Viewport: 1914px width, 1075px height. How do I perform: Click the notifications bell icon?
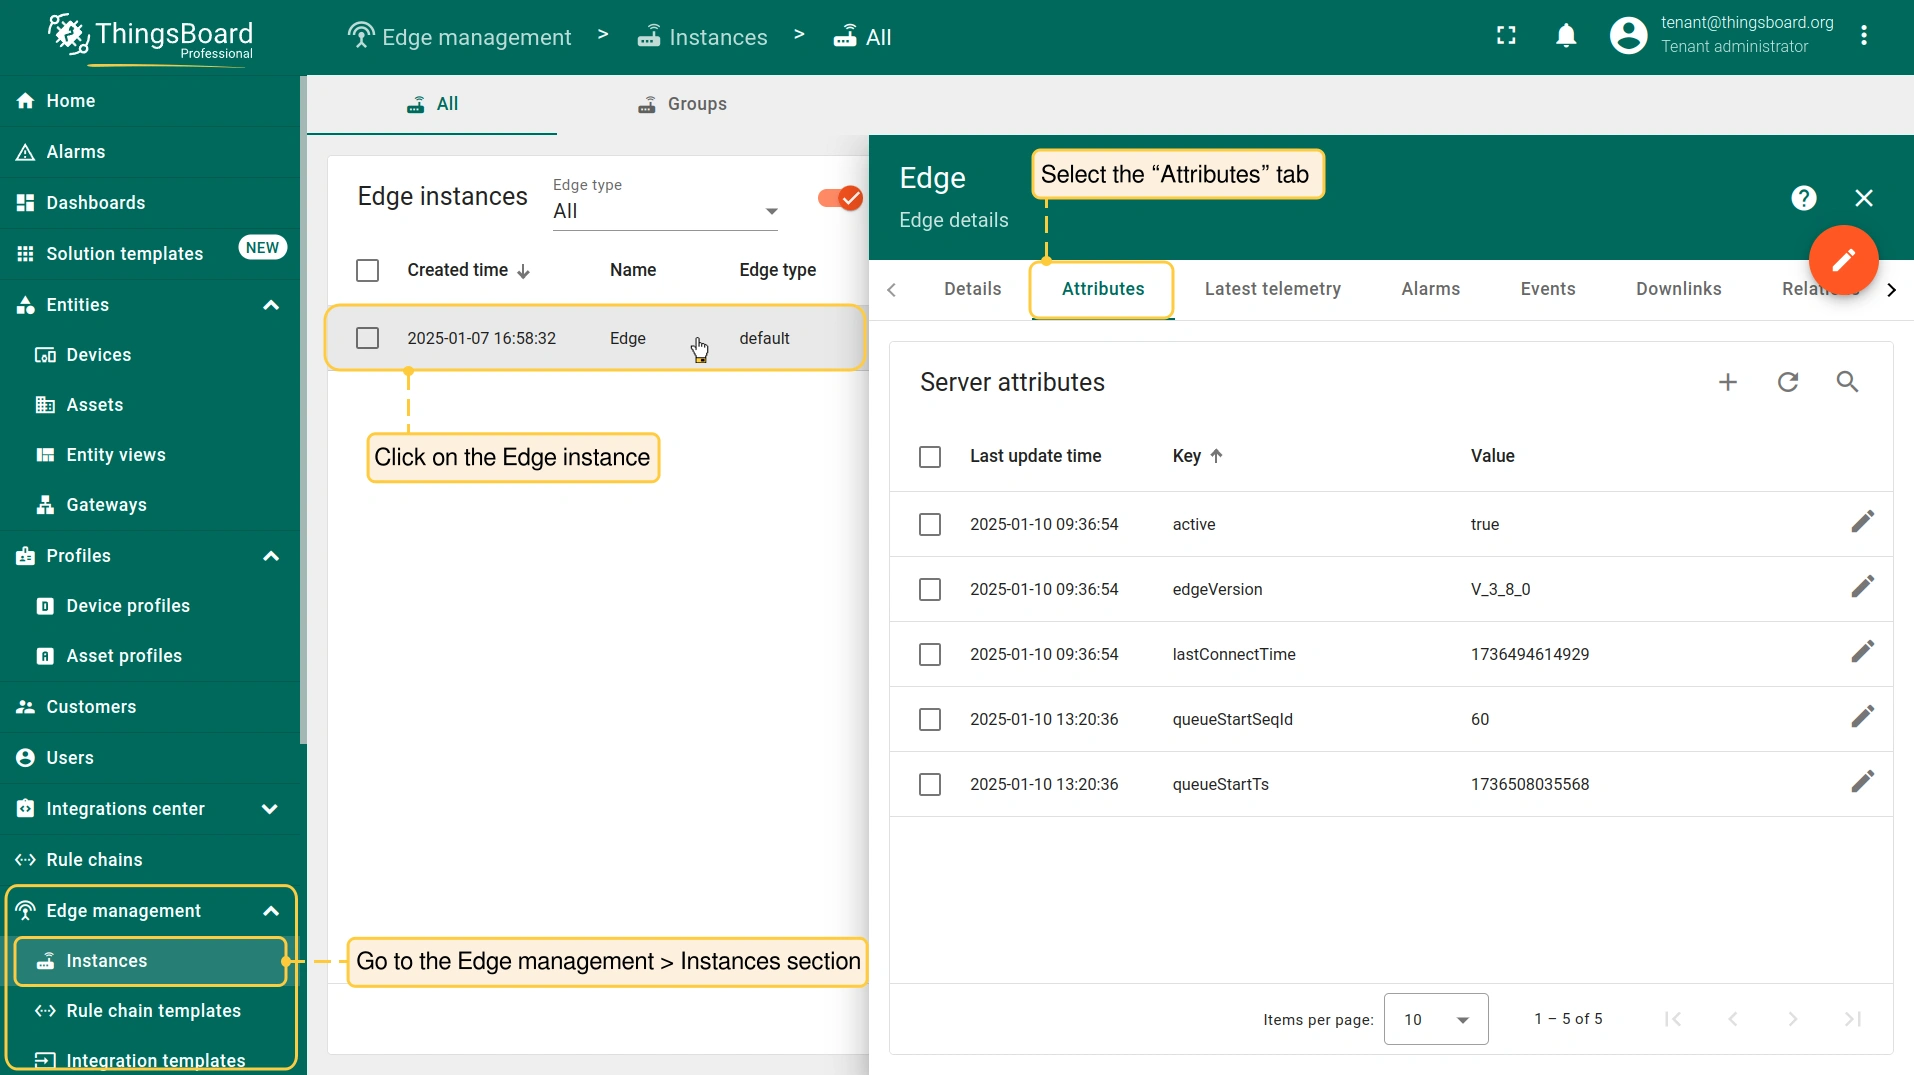(x=1566, y=36)
